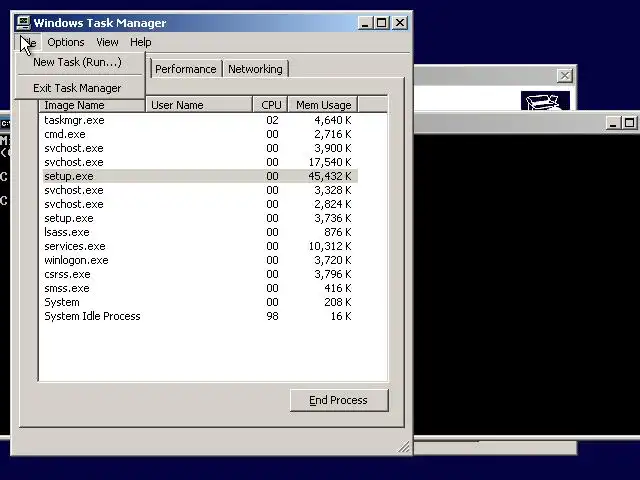Click the 10,312 K memory value
640x480 pixels.
coord(330,246)
